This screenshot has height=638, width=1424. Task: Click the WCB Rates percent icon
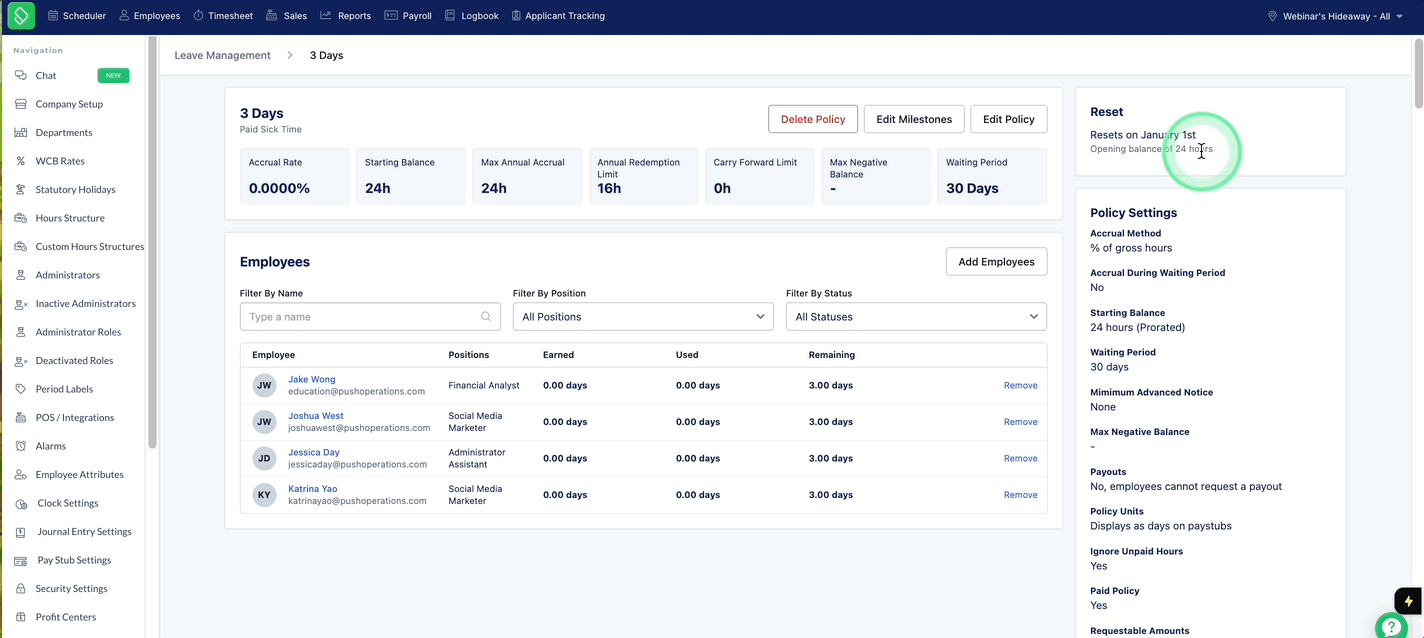(x=21, y=161)
